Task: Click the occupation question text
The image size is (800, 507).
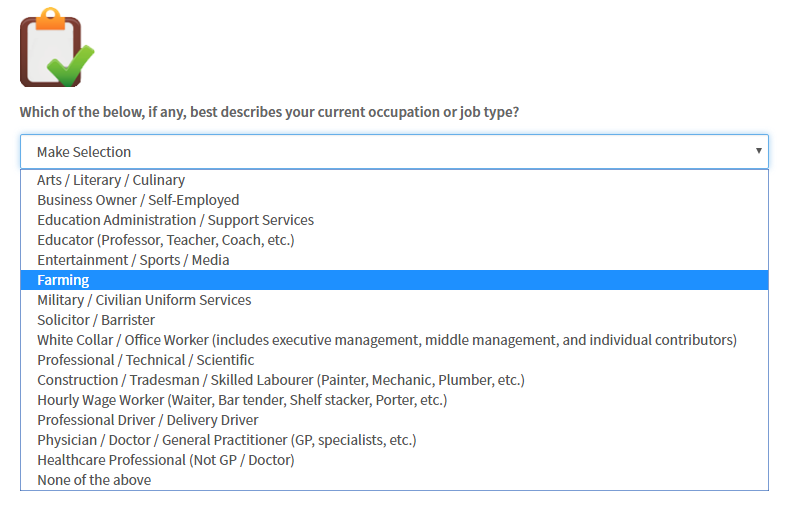Action: (x=269, y=112)
